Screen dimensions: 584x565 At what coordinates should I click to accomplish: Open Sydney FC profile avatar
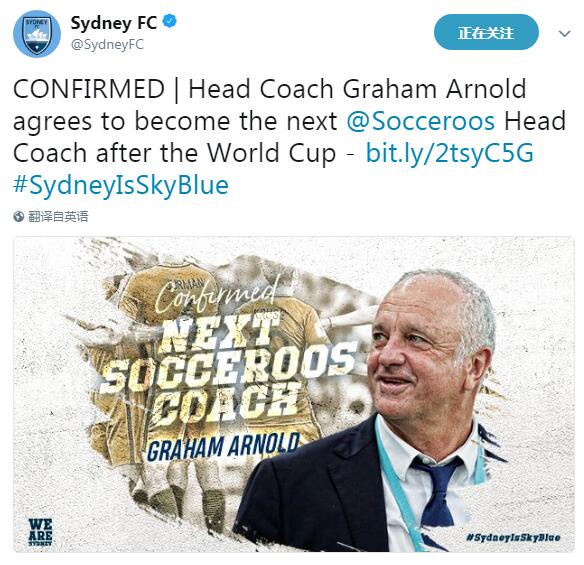[x=36, y=34]
